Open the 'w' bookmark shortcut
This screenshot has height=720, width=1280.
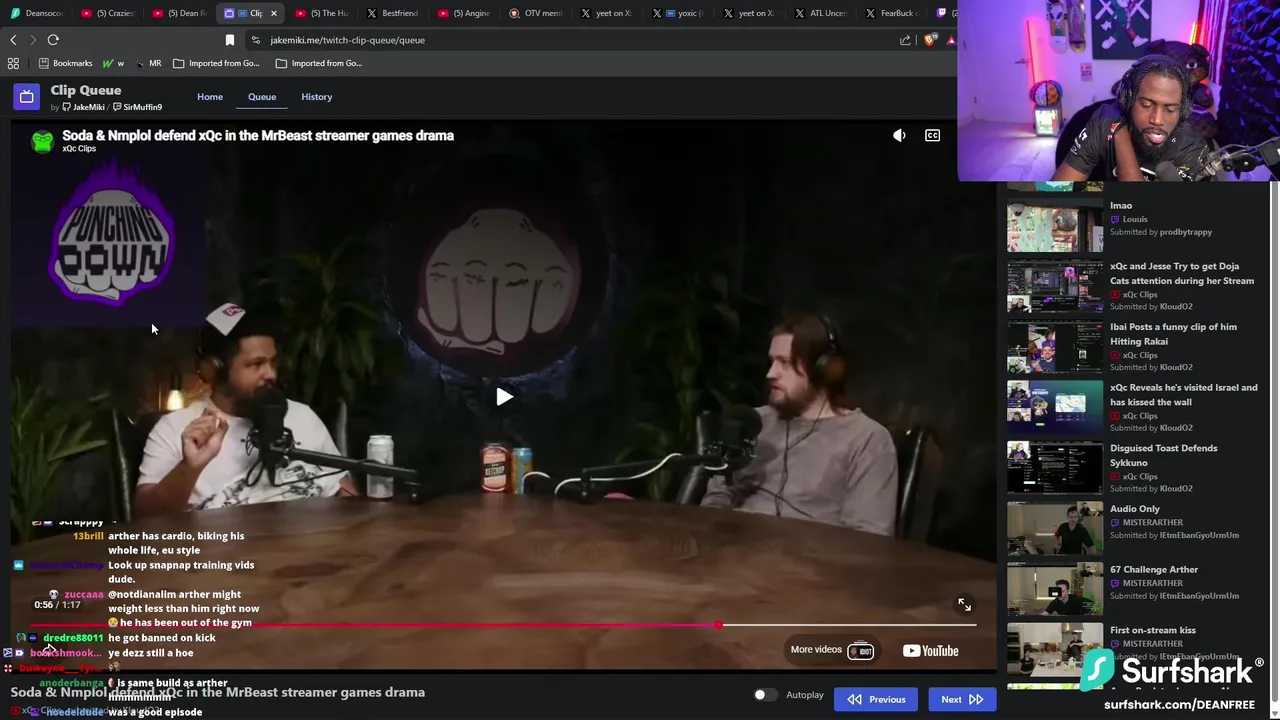tap(113, 63)
